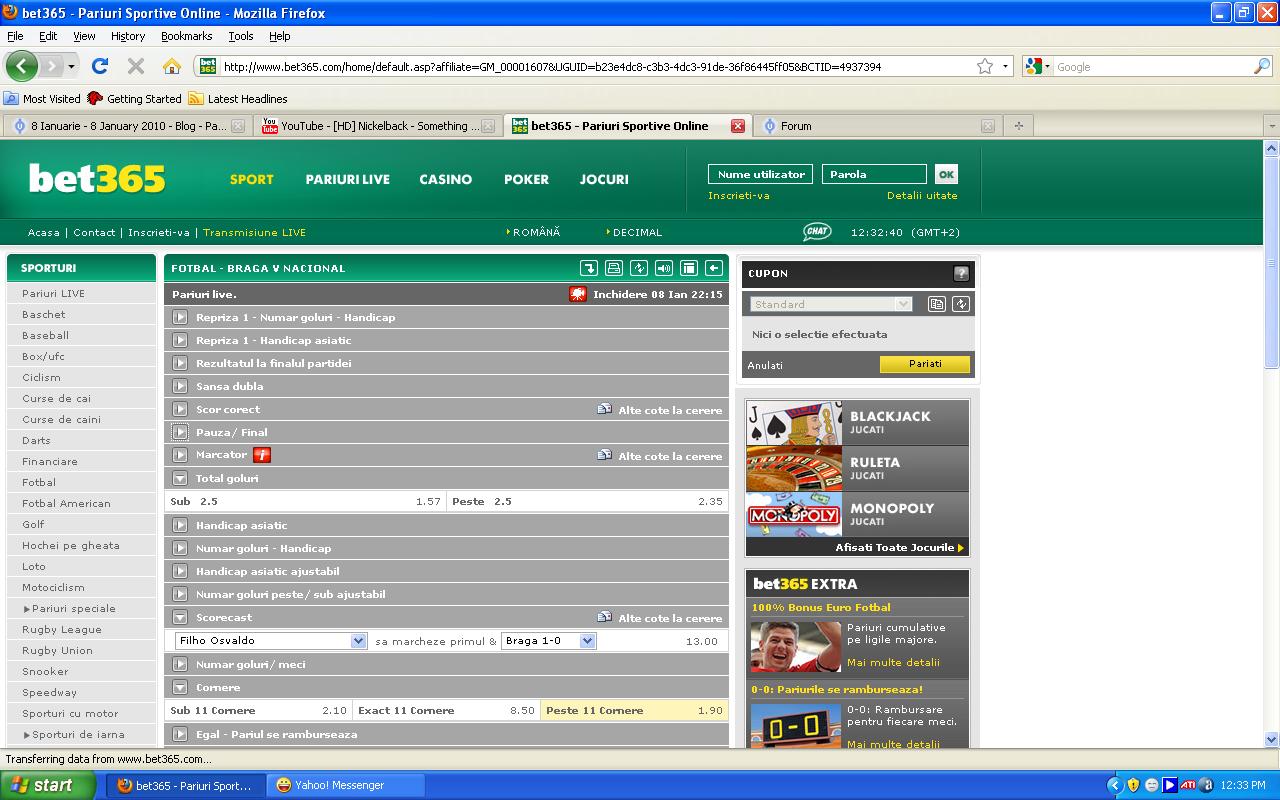Click the Parola password field
The image size is (1280, 800).
[874, 174]
